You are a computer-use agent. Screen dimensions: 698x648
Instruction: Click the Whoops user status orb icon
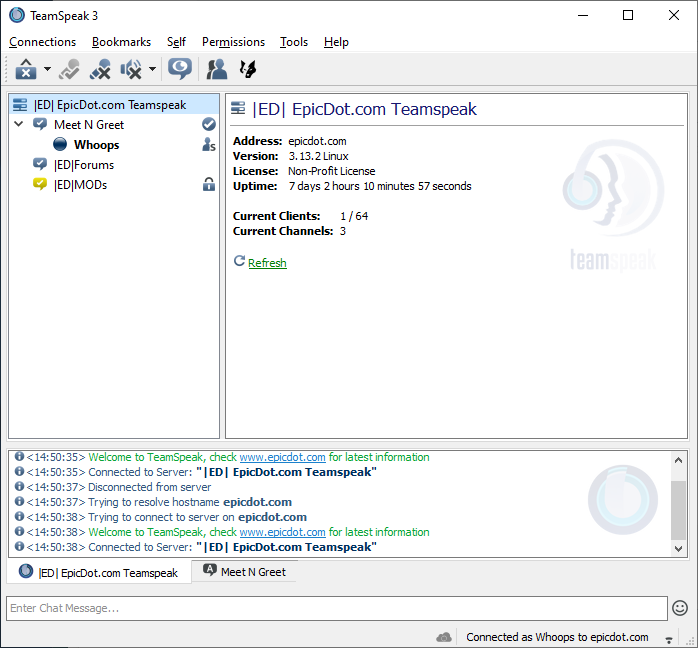pyautogui.click(x=60, y=144)
